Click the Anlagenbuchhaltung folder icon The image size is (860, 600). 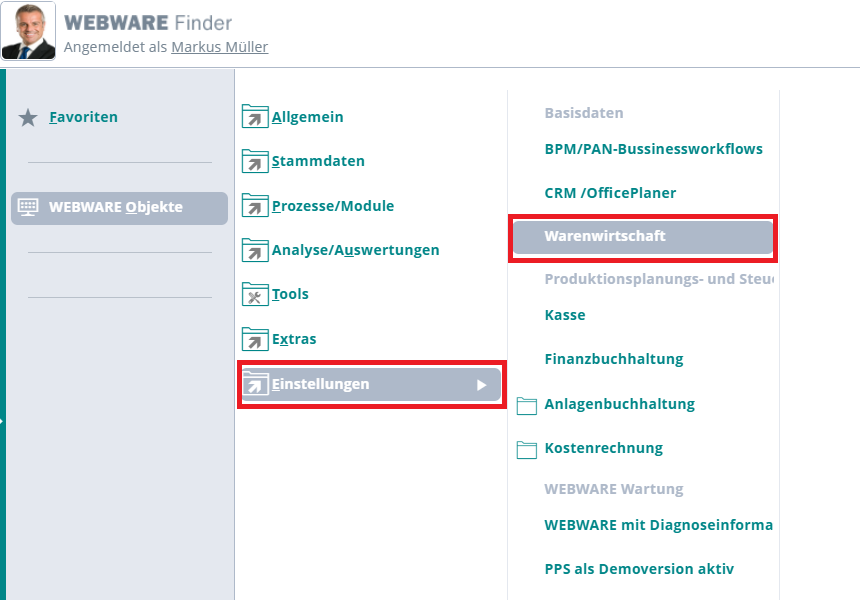click(x=527, y=405)
